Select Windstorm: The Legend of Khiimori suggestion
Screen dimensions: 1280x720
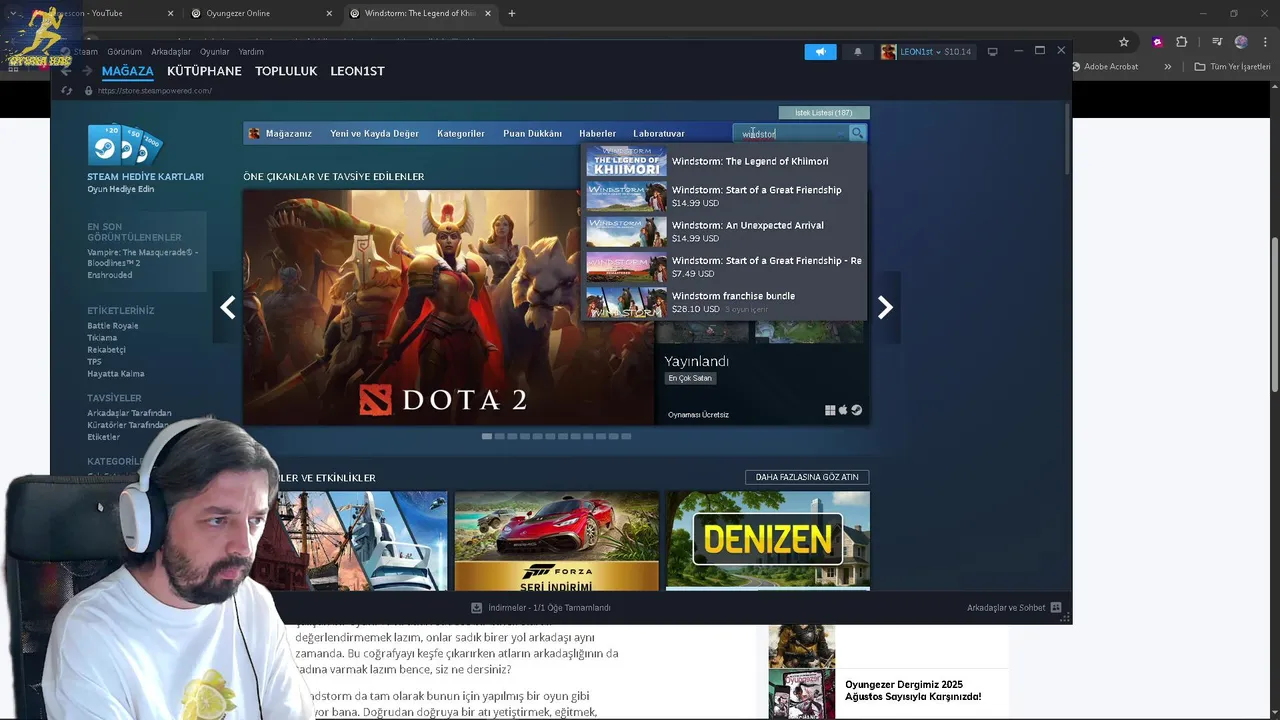click(724, 161)
